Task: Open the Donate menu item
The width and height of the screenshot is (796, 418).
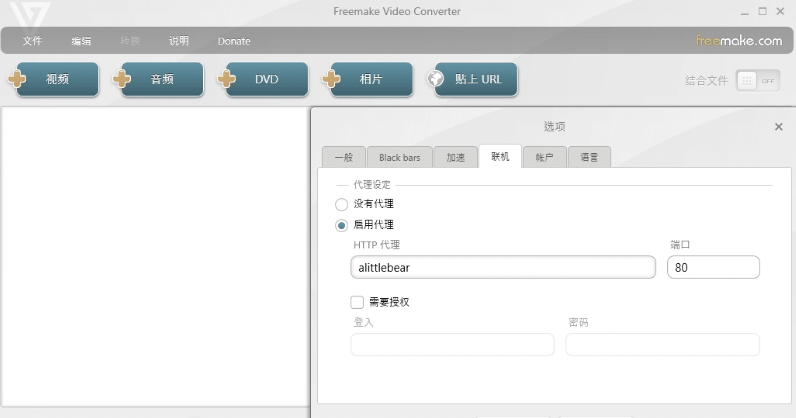Action: (x=234, y=41)
